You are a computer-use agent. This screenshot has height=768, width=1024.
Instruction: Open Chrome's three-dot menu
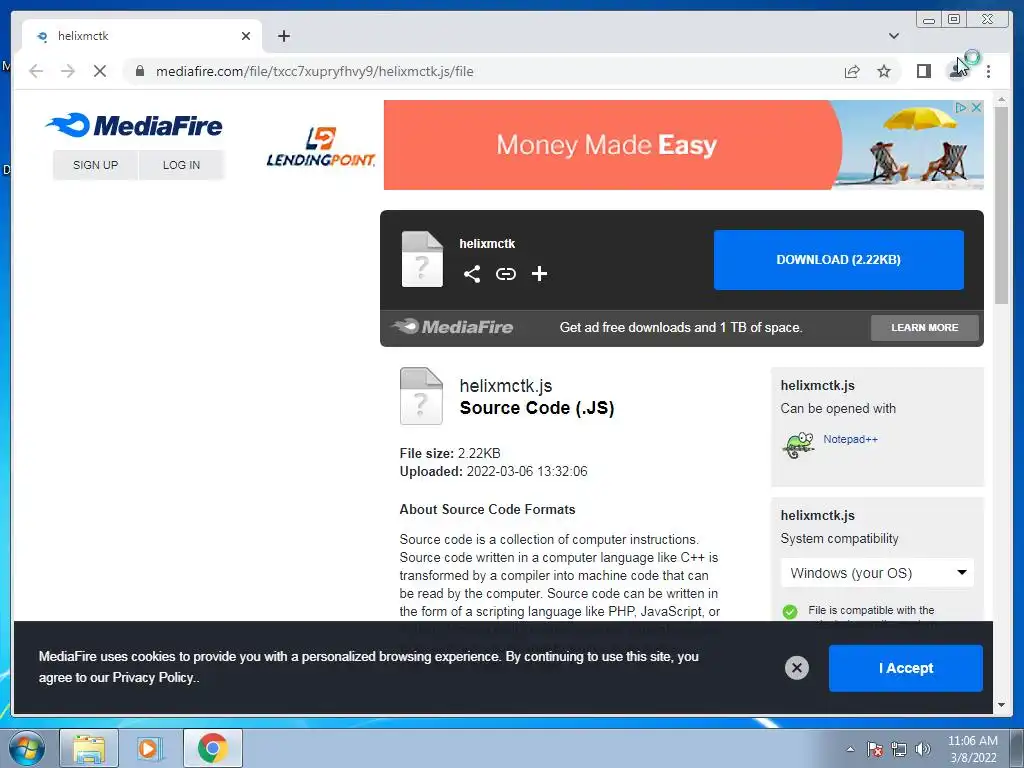(x=988, y=71)
